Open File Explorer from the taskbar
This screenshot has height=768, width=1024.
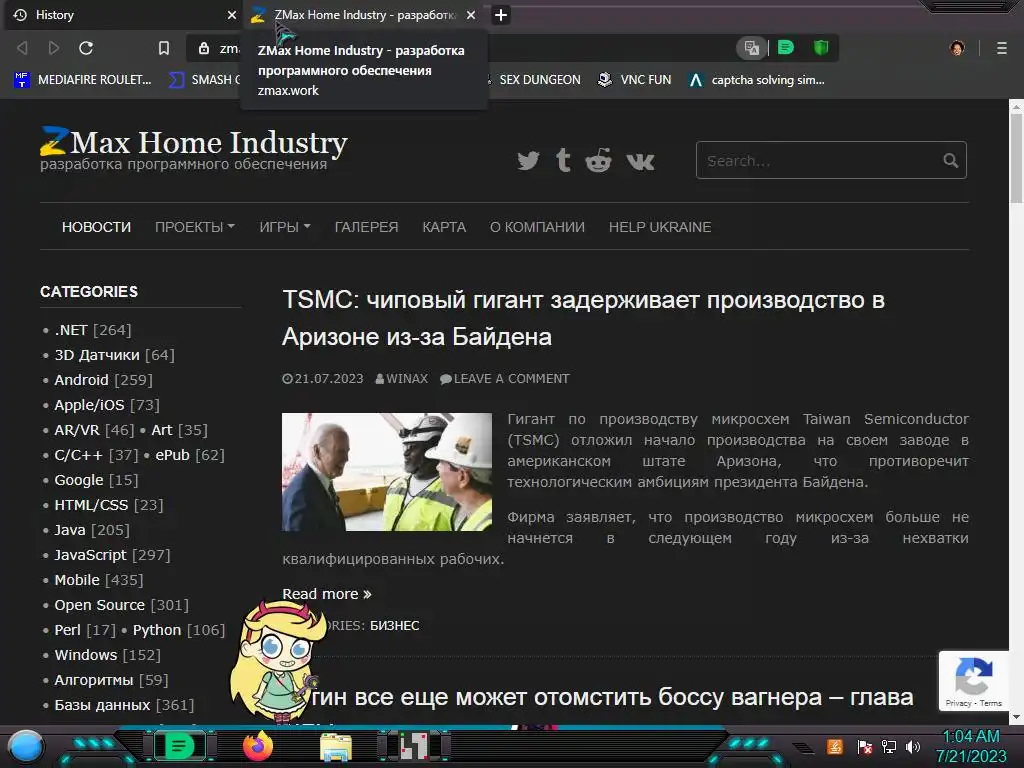coord(336,747)
